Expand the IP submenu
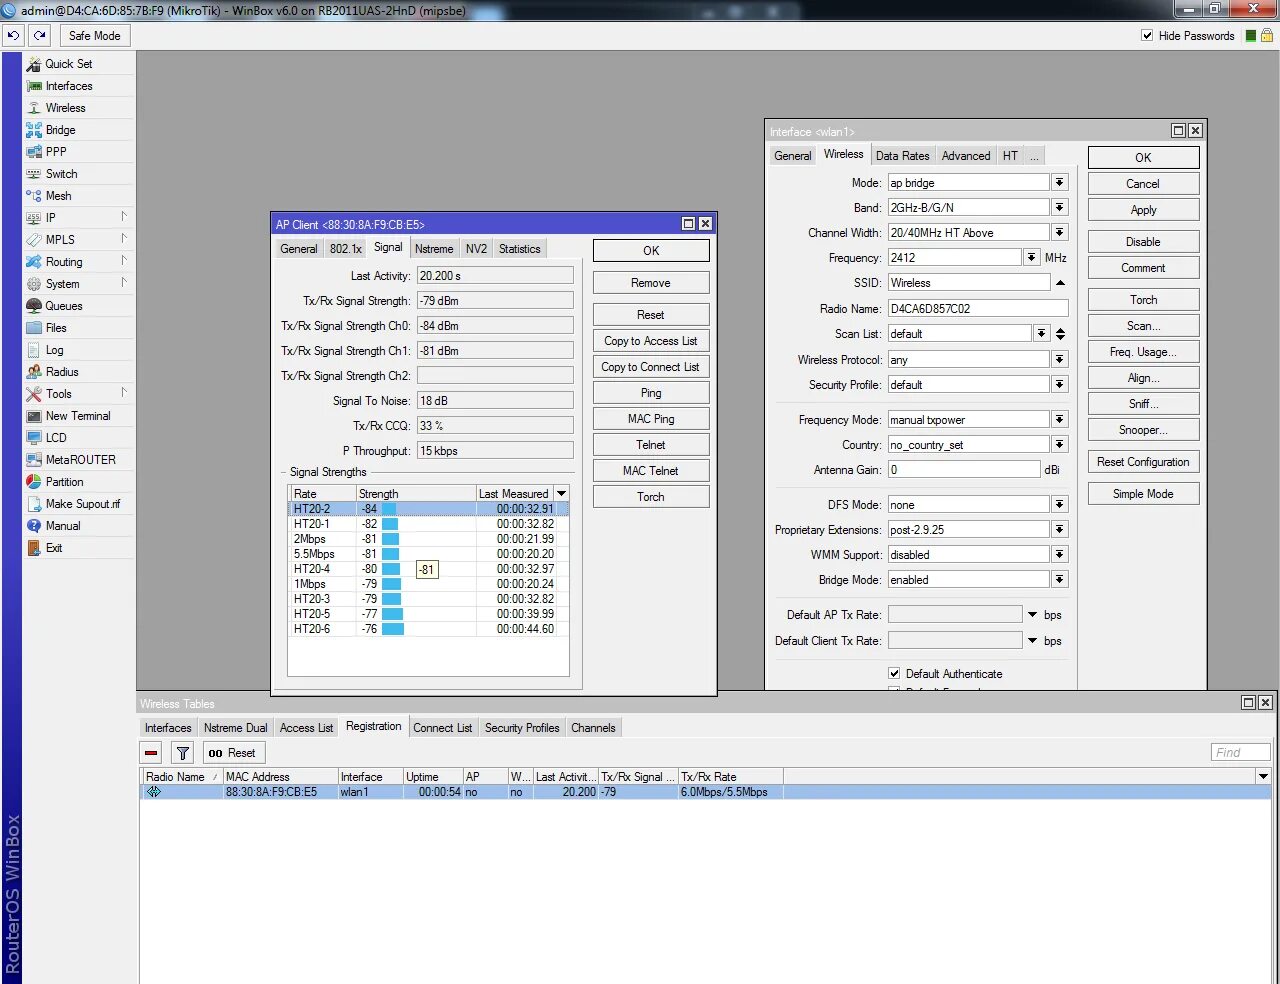 [x=124, y=216]
